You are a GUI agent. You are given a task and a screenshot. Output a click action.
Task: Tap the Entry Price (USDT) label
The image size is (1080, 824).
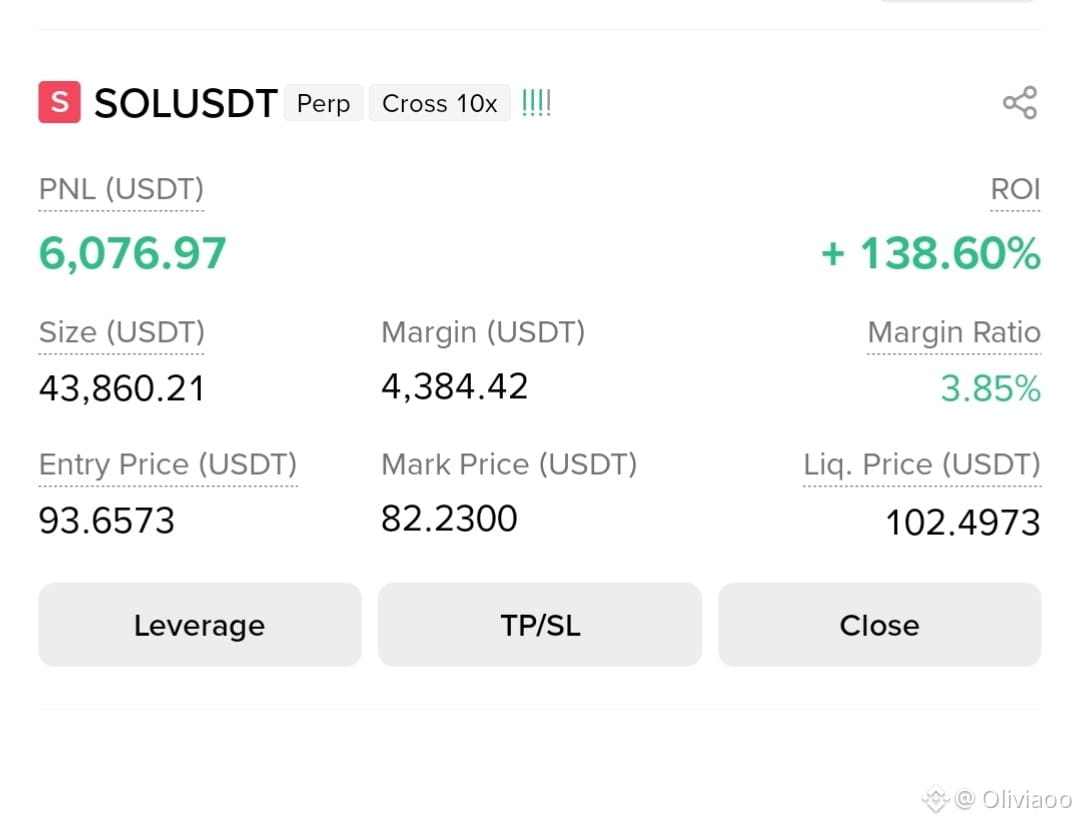pos(168,464)
